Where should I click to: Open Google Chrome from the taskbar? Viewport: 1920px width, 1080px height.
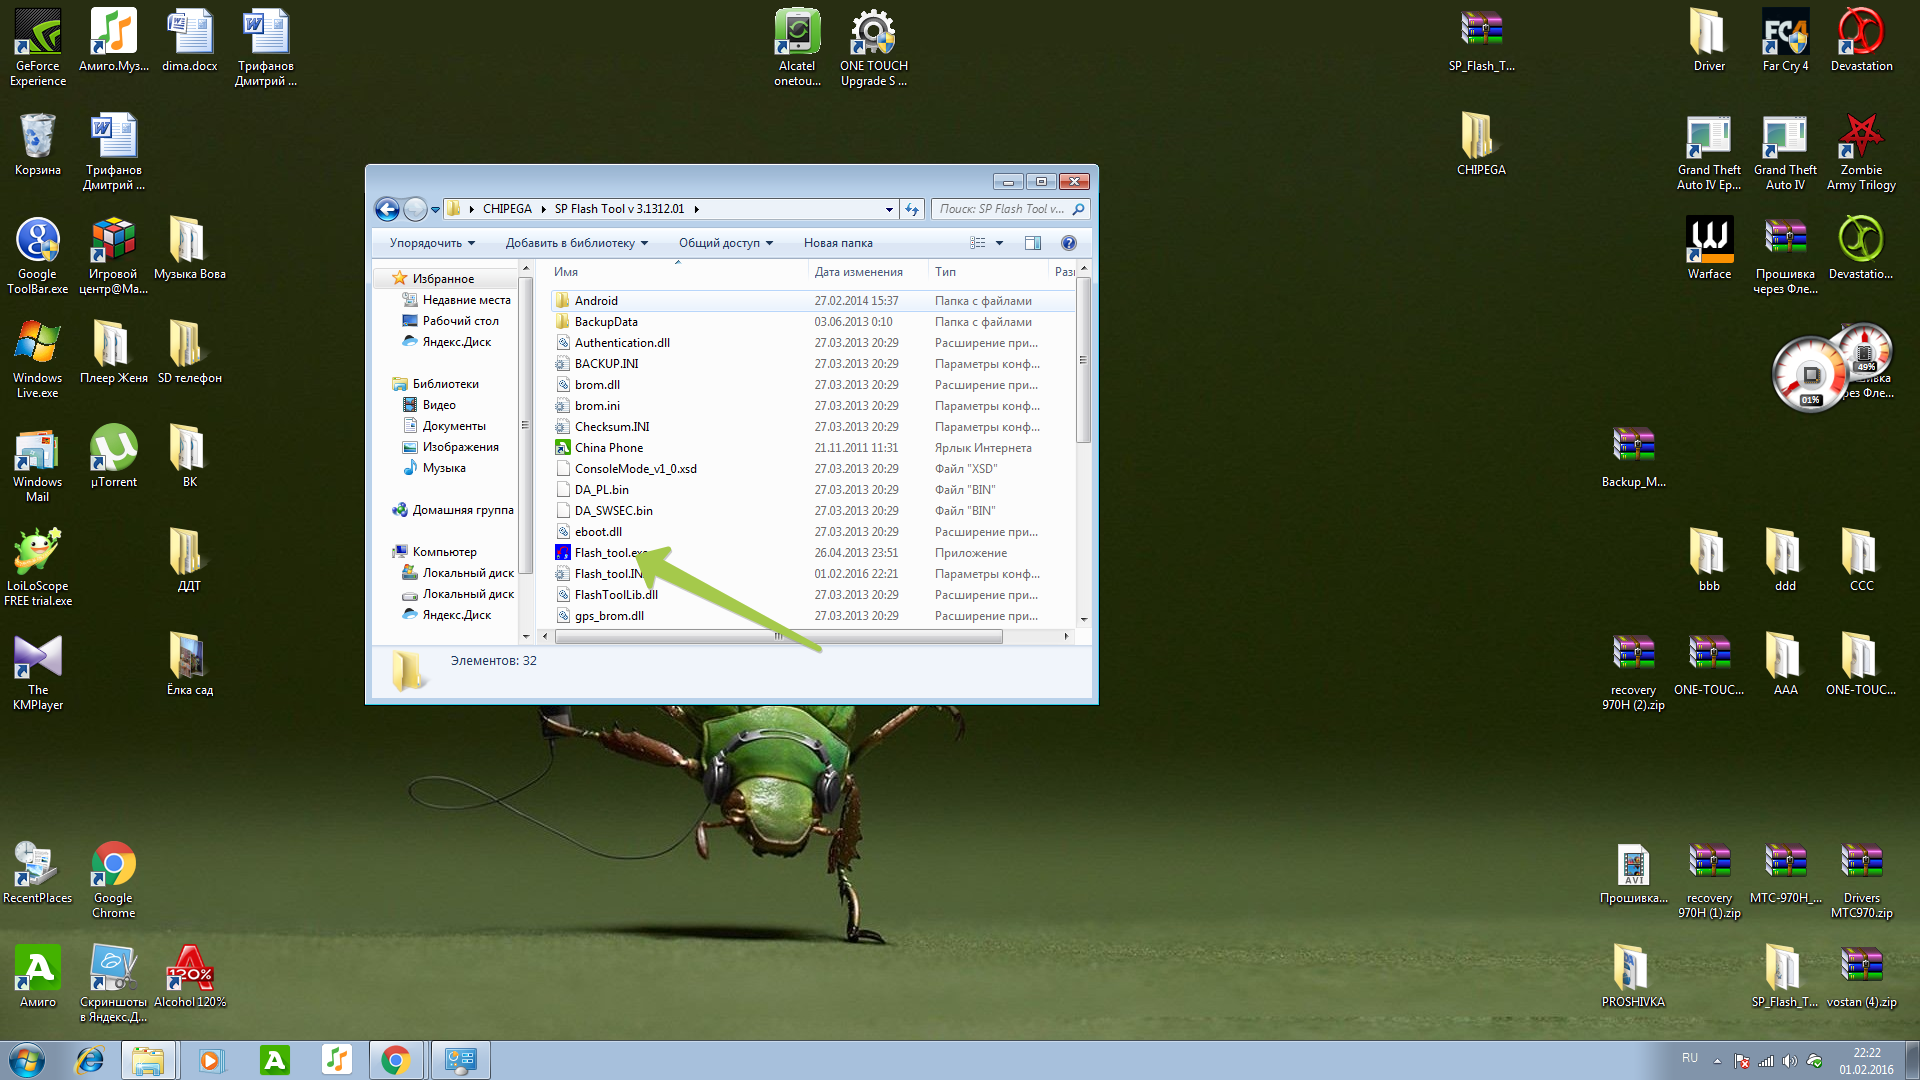tap(396, 1060)
